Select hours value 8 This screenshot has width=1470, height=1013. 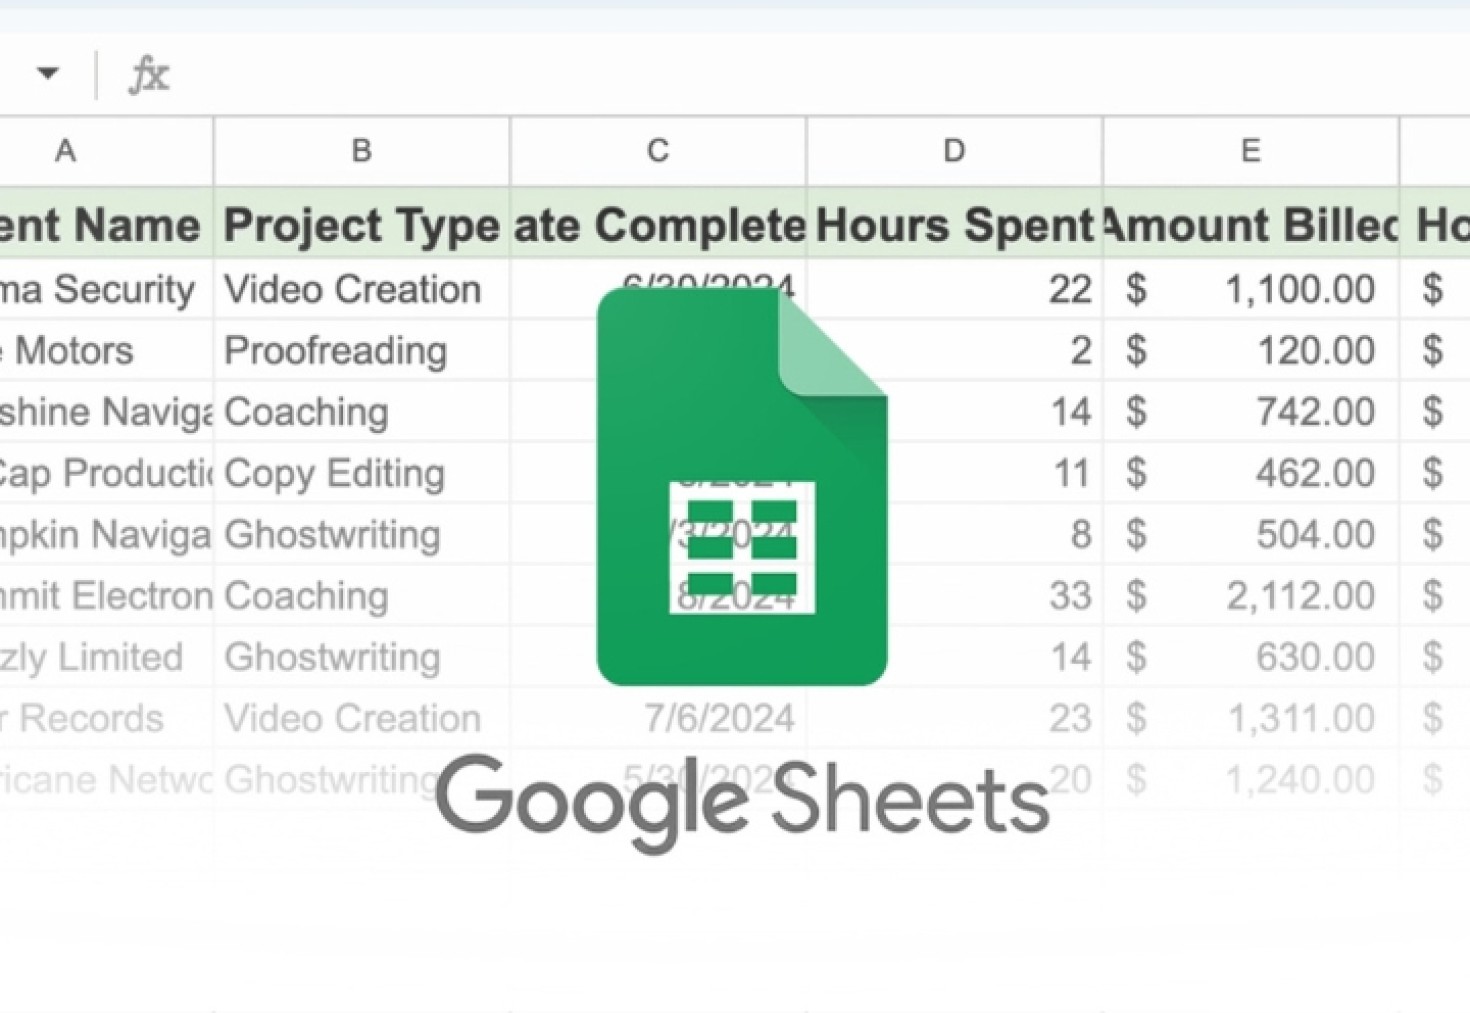(954, 534)
